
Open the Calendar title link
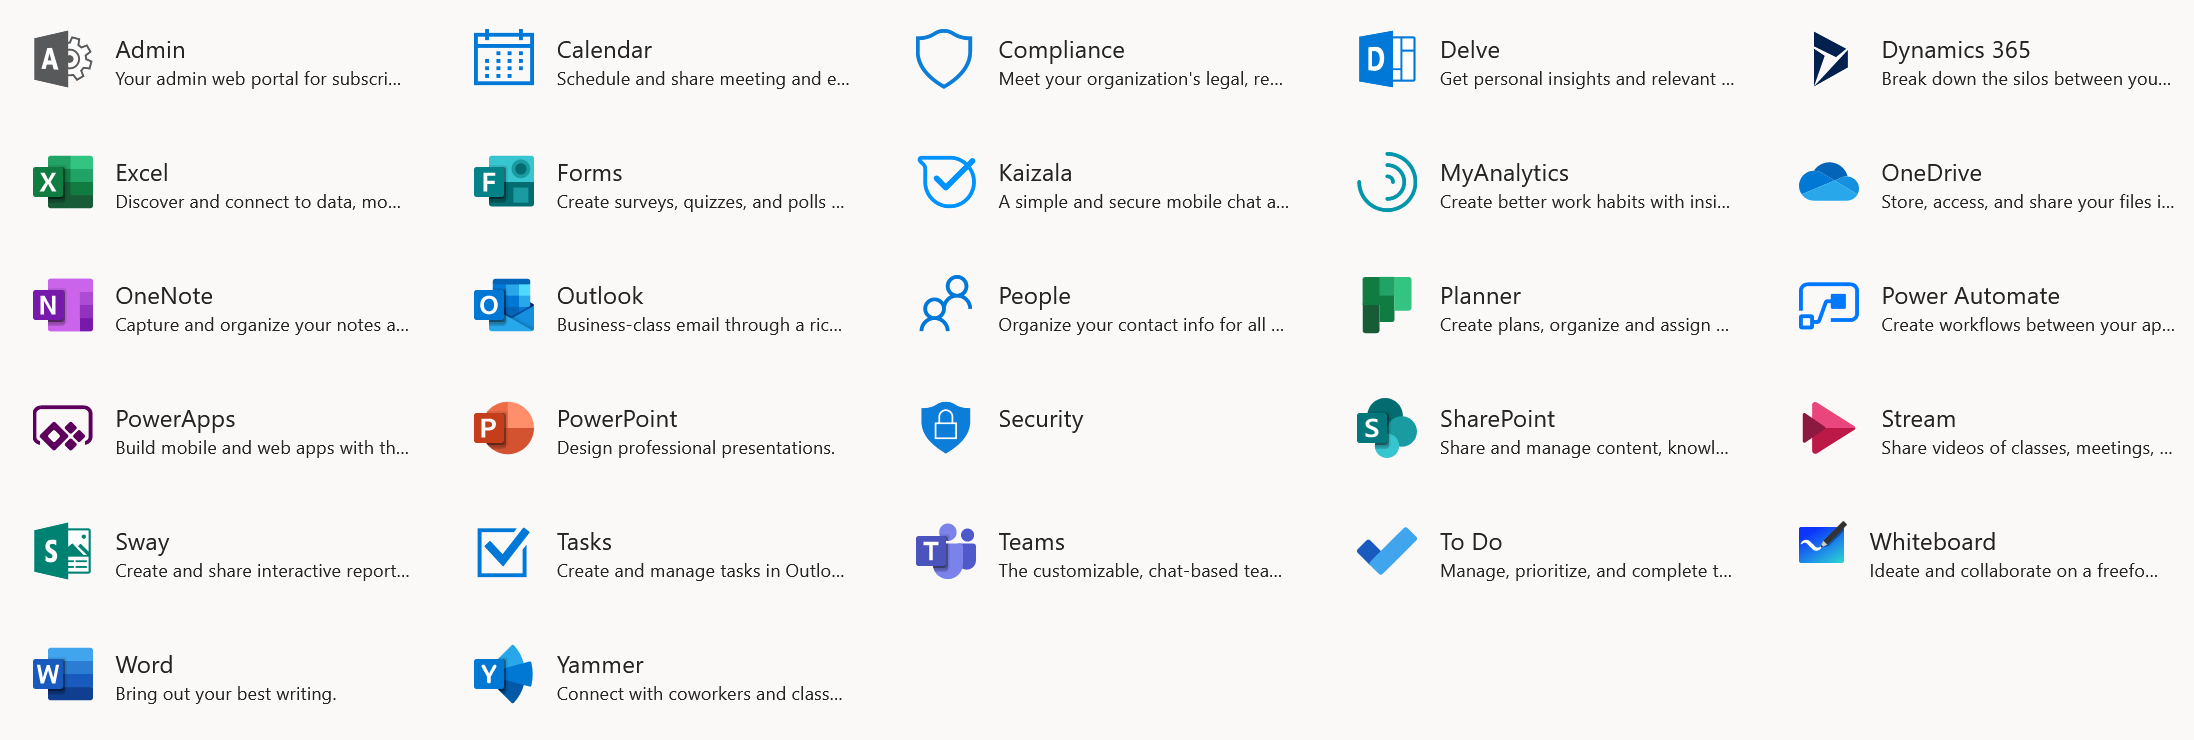click(x=604, y=50)
